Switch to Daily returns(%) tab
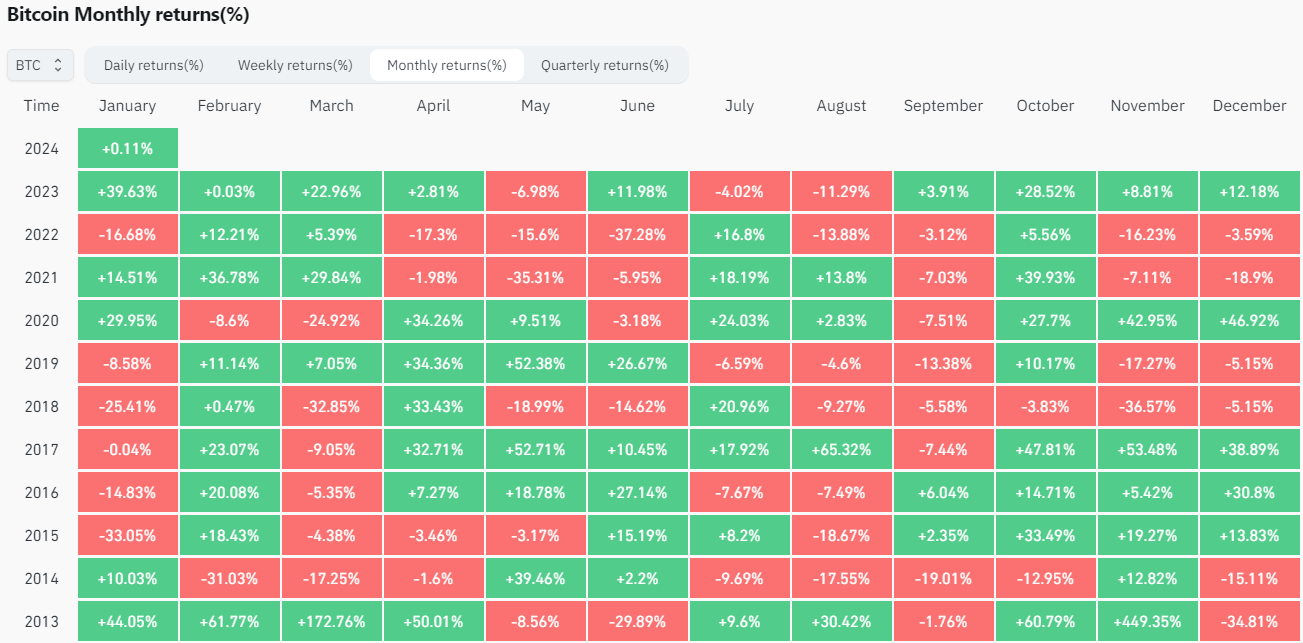The width and height of the screenshot is (1303, 643). [x=153, y=65]
